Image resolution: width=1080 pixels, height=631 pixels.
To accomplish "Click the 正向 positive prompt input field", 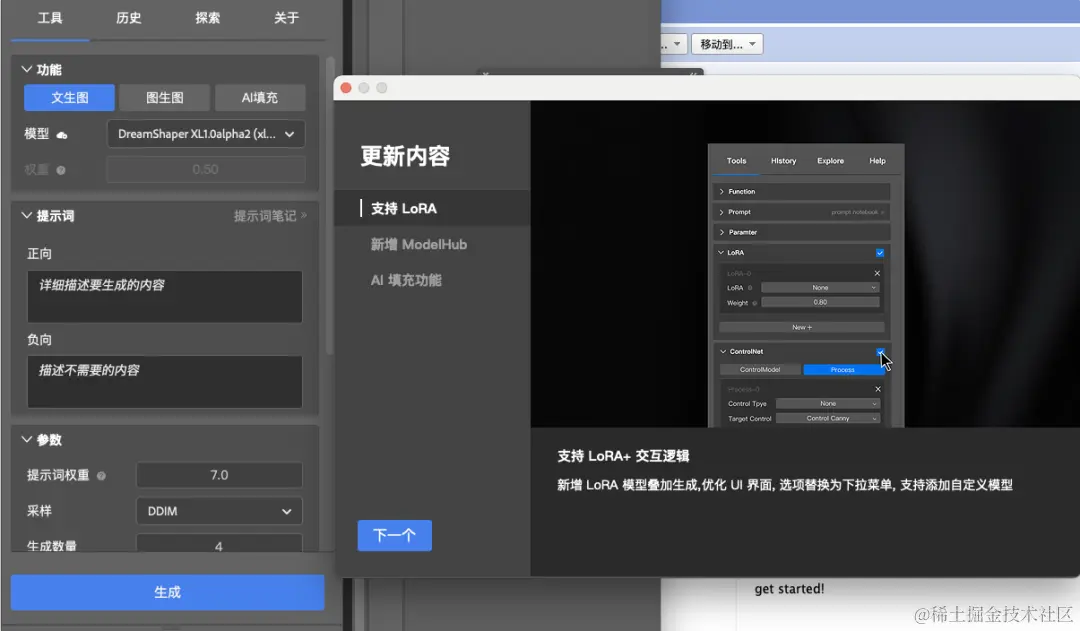I will (164, 296).
